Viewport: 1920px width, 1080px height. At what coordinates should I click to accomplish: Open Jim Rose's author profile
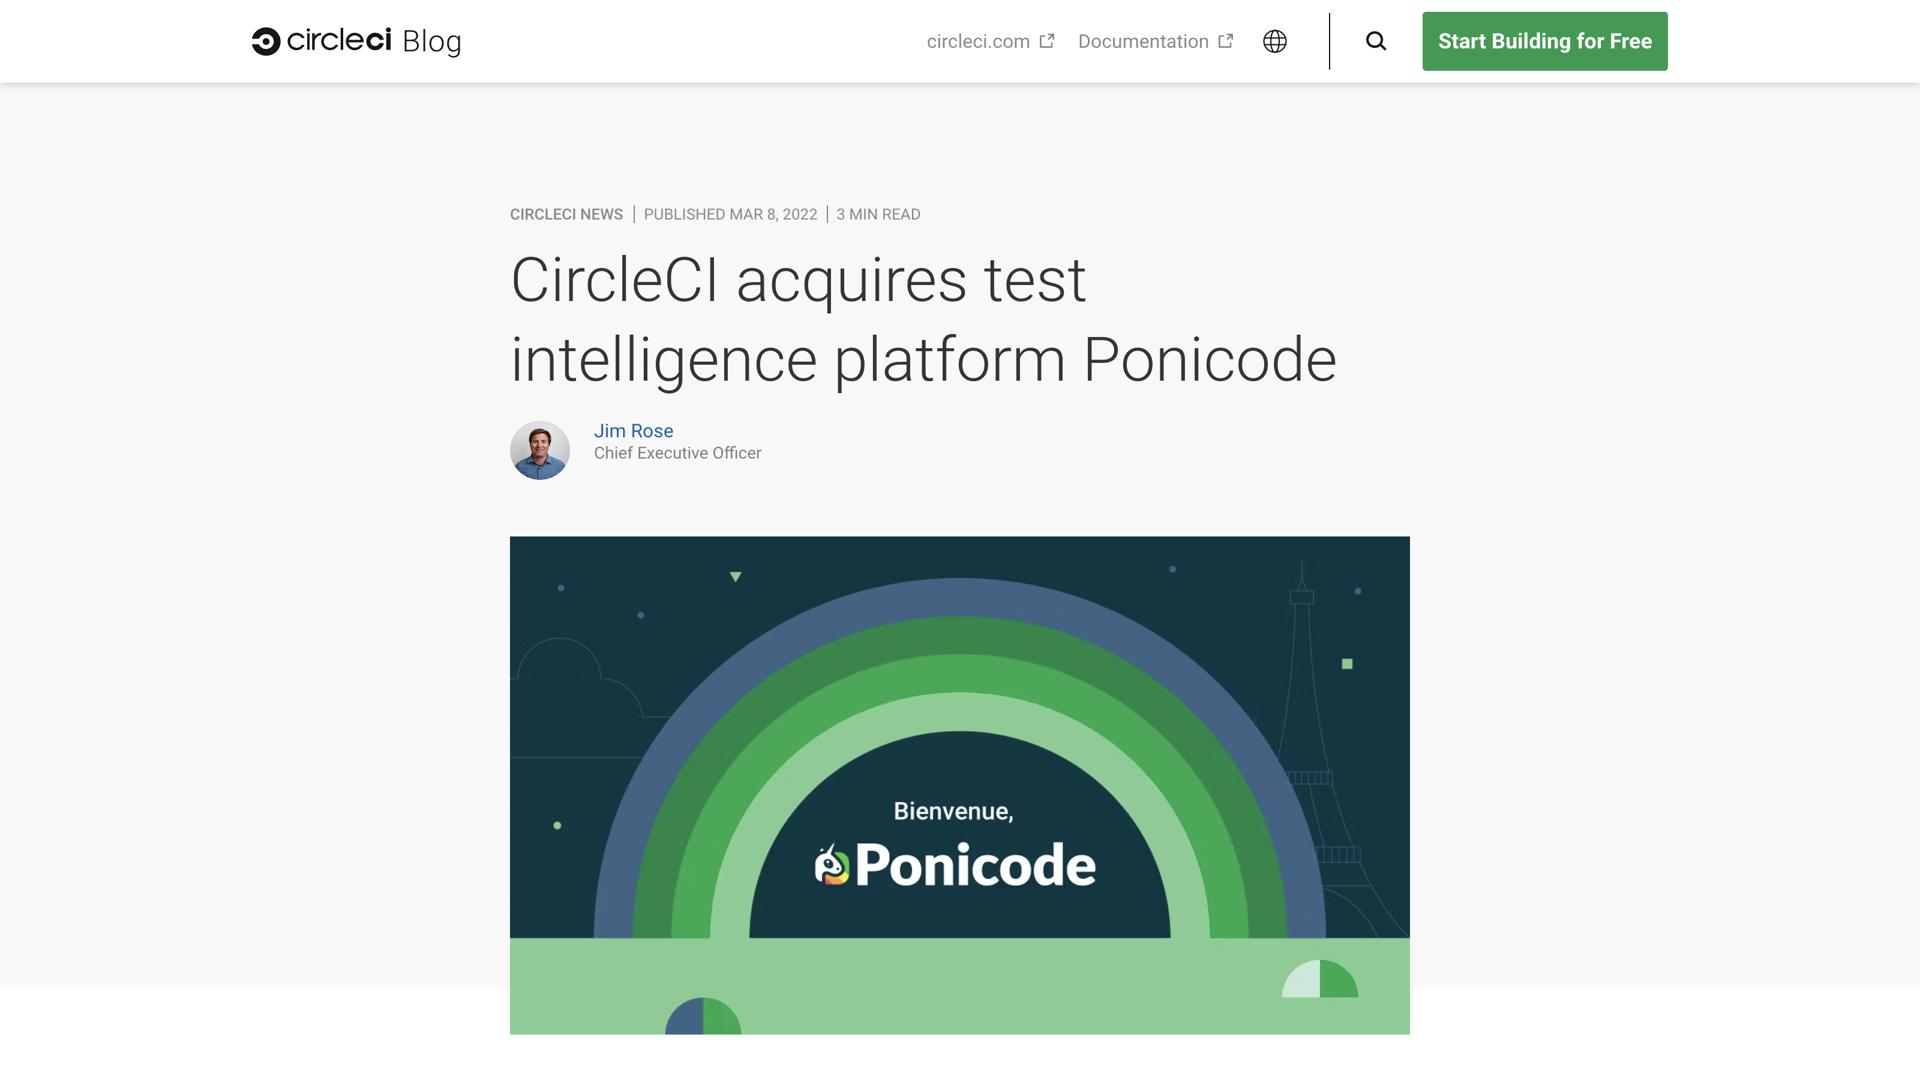[633, 431]
